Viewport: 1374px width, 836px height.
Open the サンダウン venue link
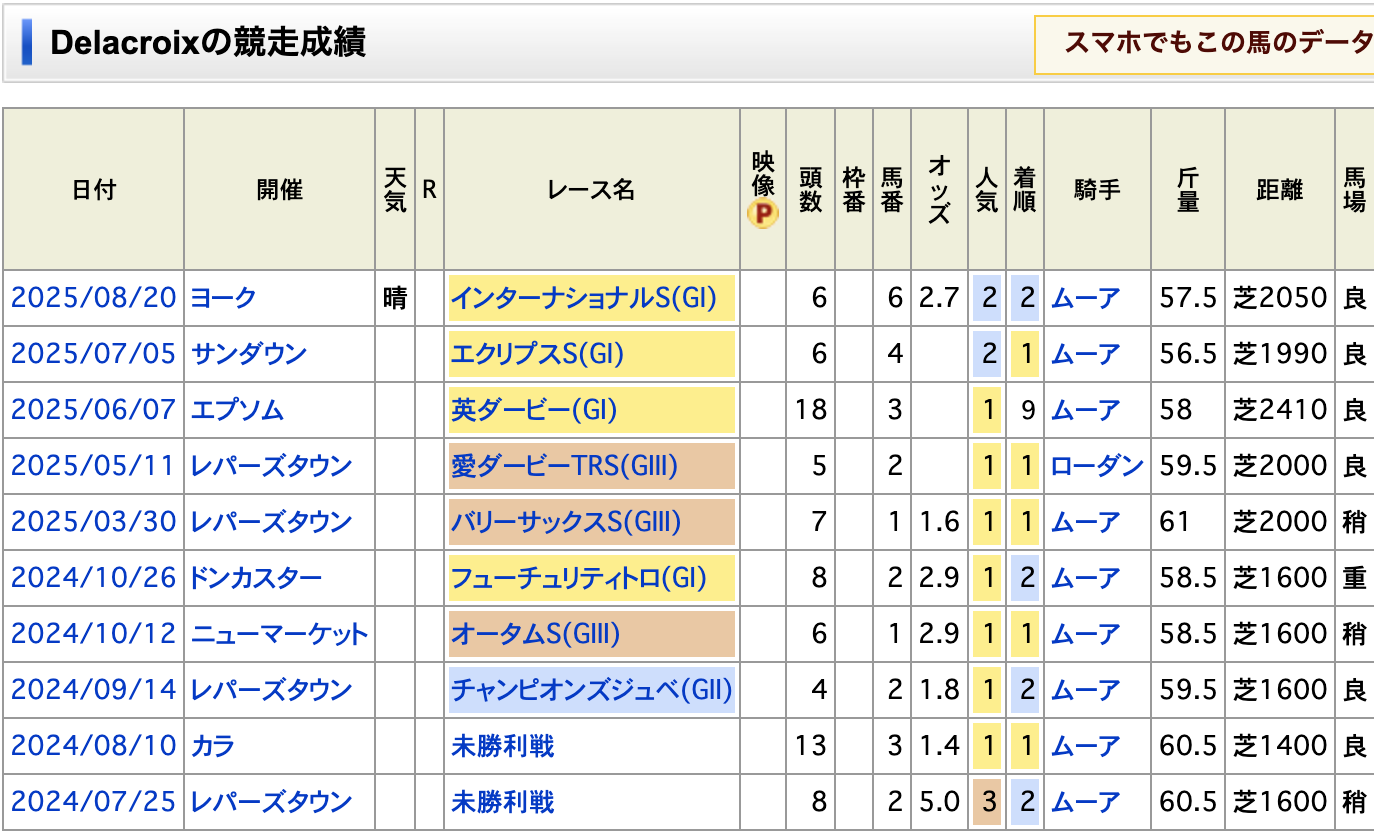pyautogui.click(x=248, y=354)
